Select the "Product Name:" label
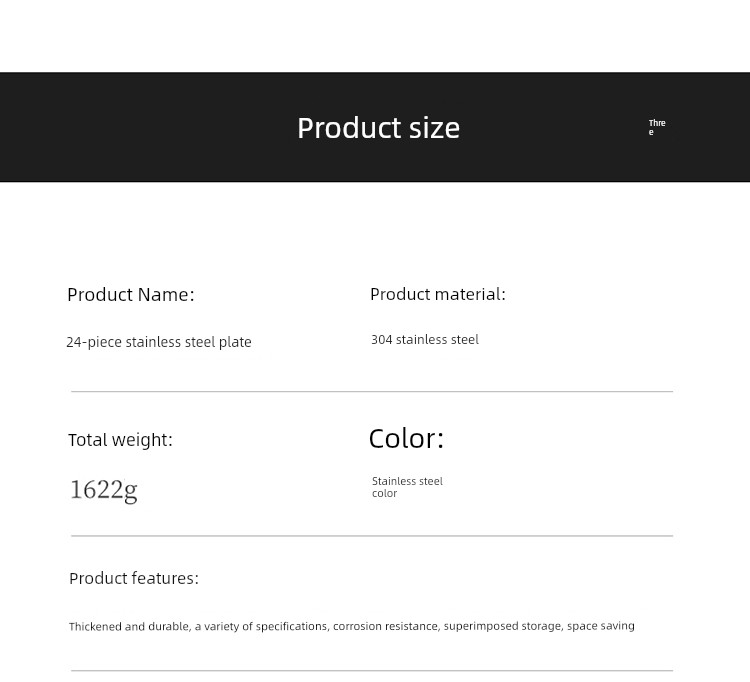 (130, 294)
